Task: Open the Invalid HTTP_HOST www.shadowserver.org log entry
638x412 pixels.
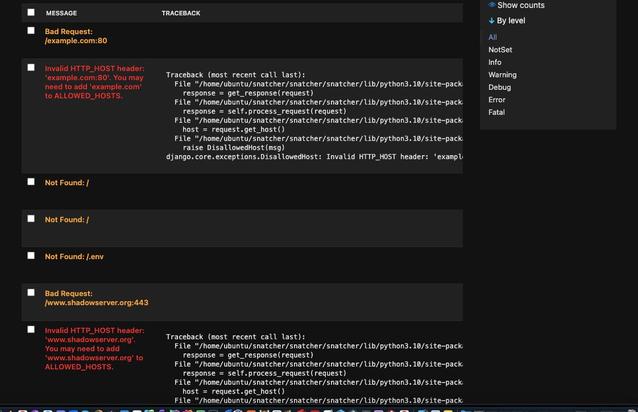Action: pos(94,349)
